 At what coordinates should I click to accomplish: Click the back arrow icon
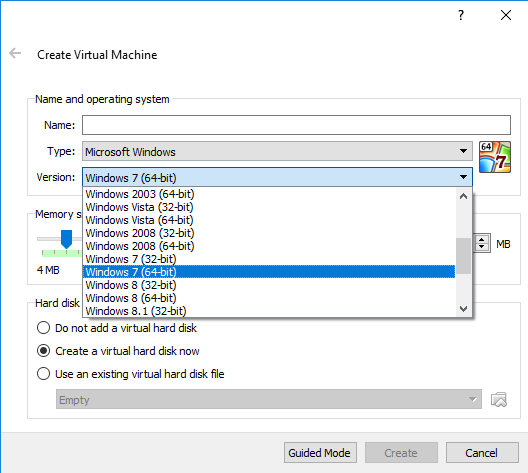tap(15, 53)
